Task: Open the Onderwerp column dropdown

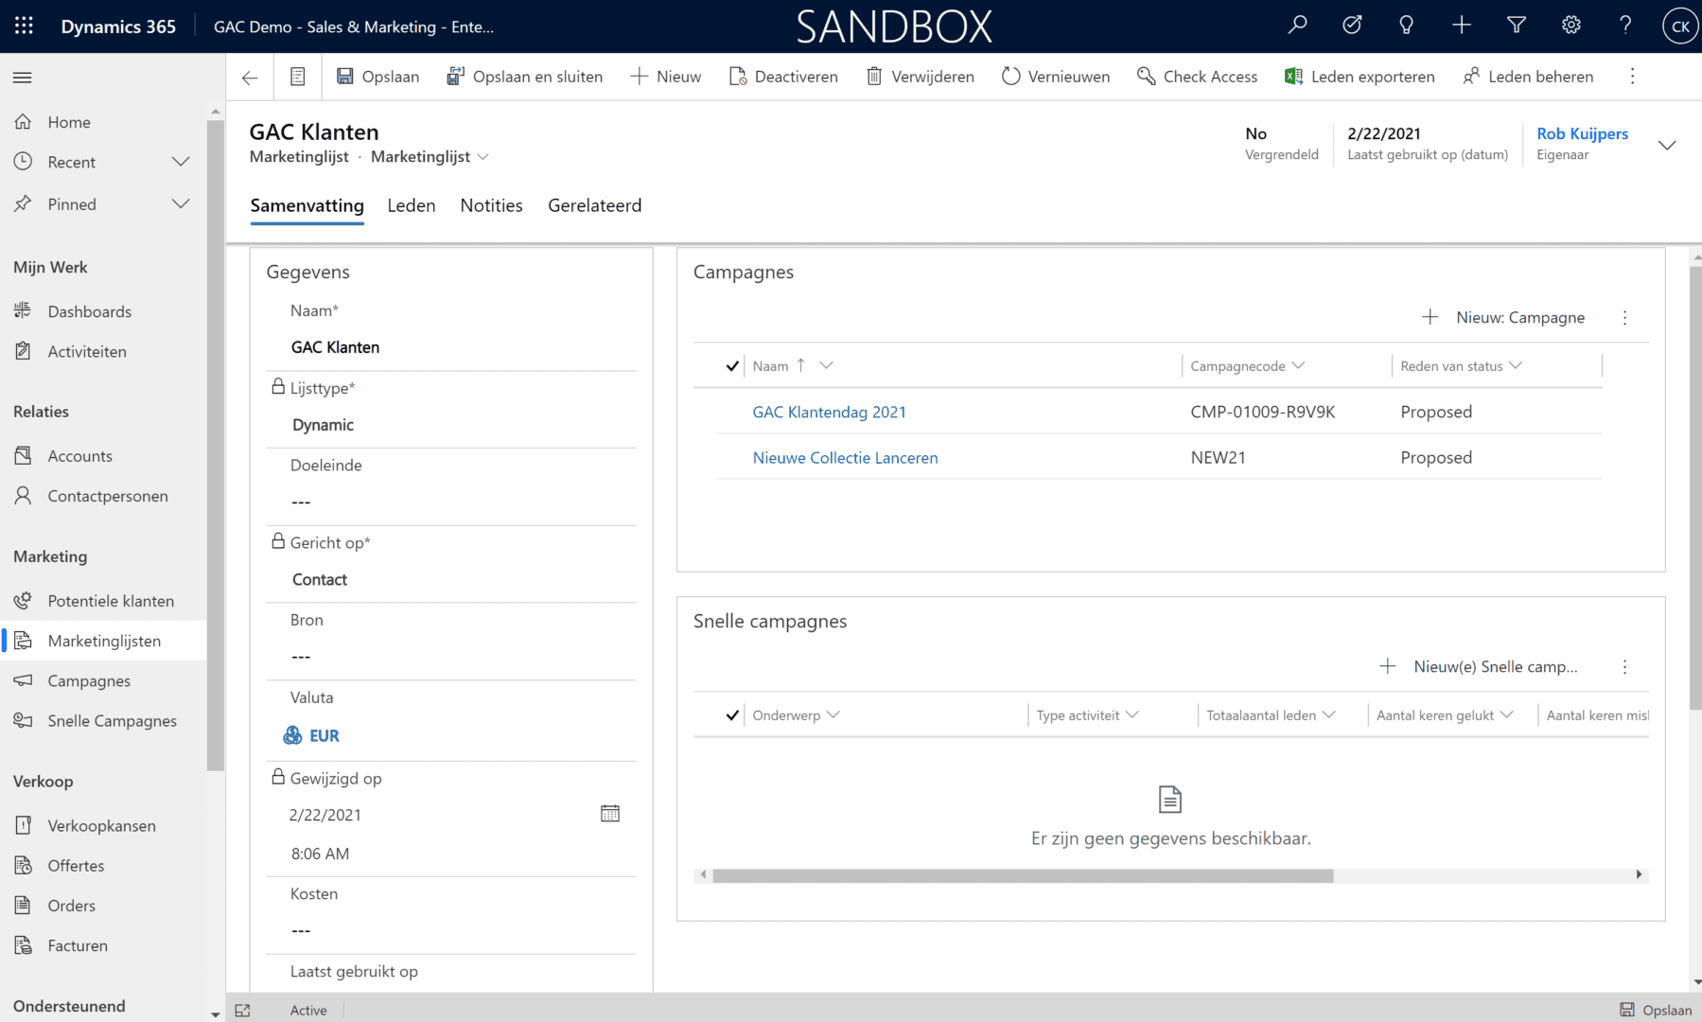Action: click(x=833, y=715)
